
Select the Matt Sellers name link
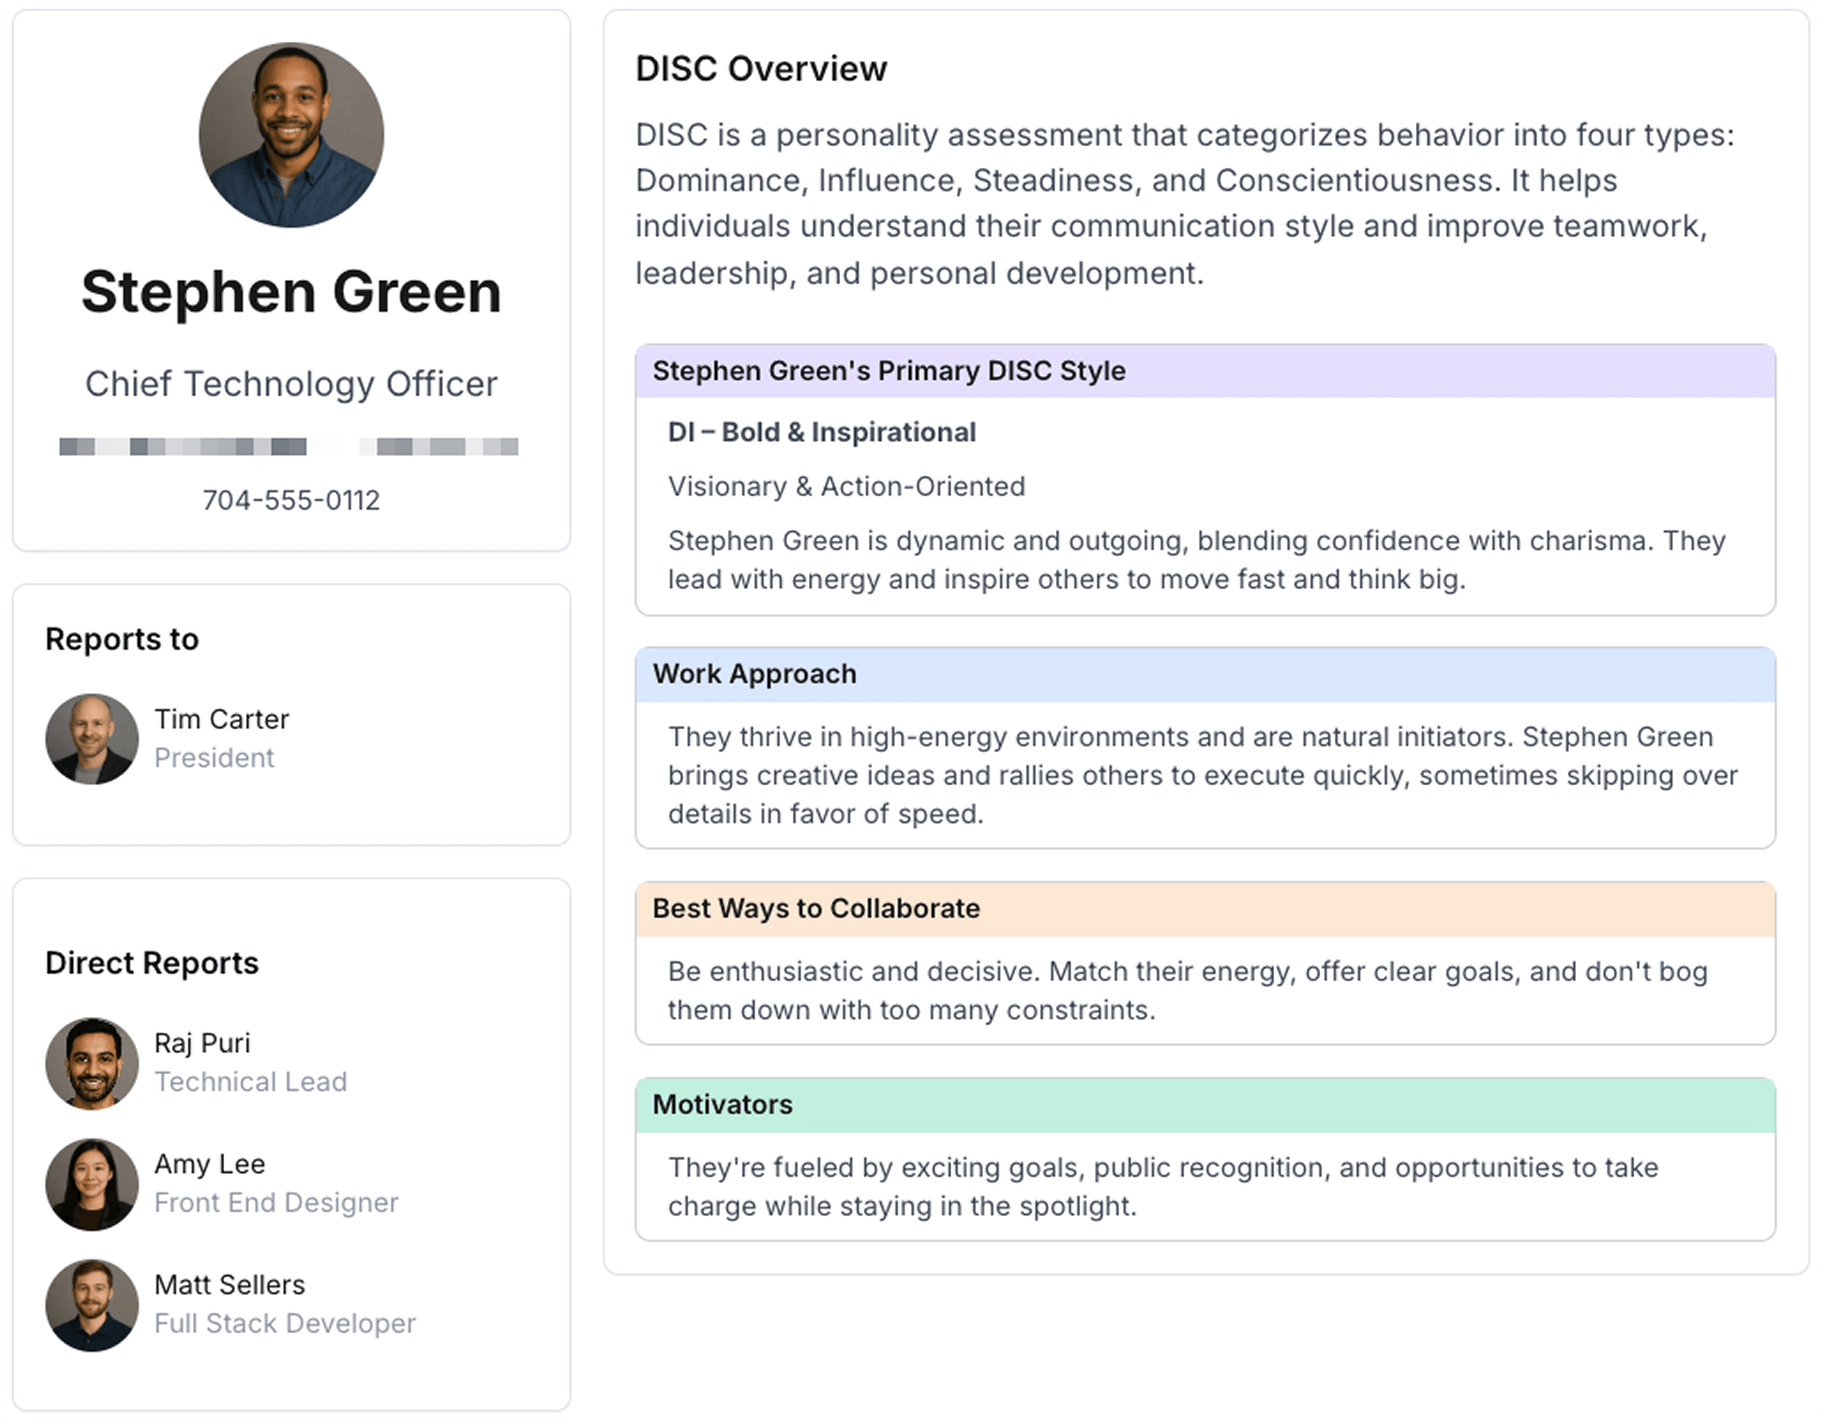click(x=229, y=1285)
